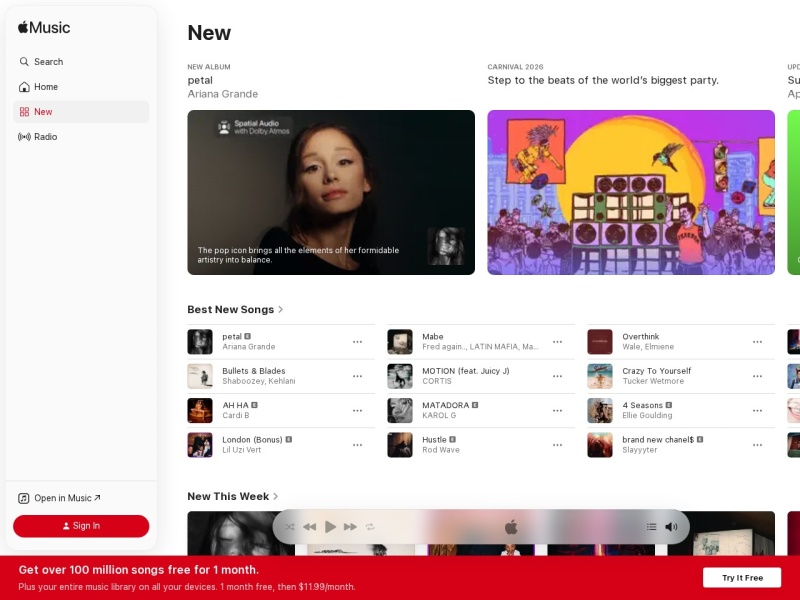Viewport: 800px width, 600px height.
Task: Click the MATADORA artwork thumbnail
Action: pos(400,410)
